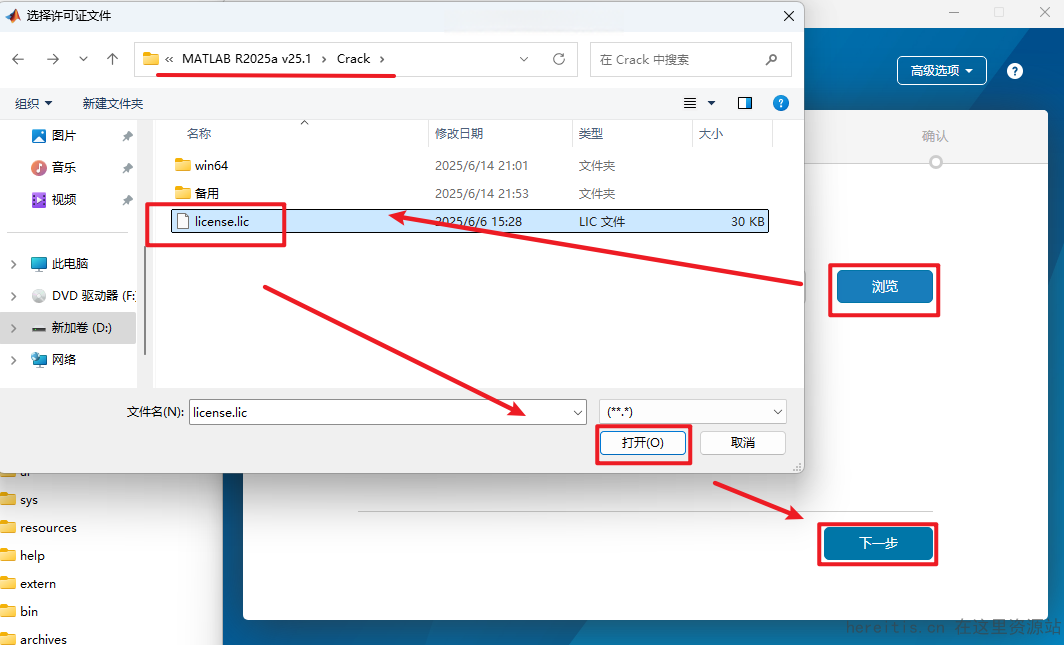Screen dimensions: 1064x645
Task: Open recent locations dropdown chevron
Action: (83, 59)
